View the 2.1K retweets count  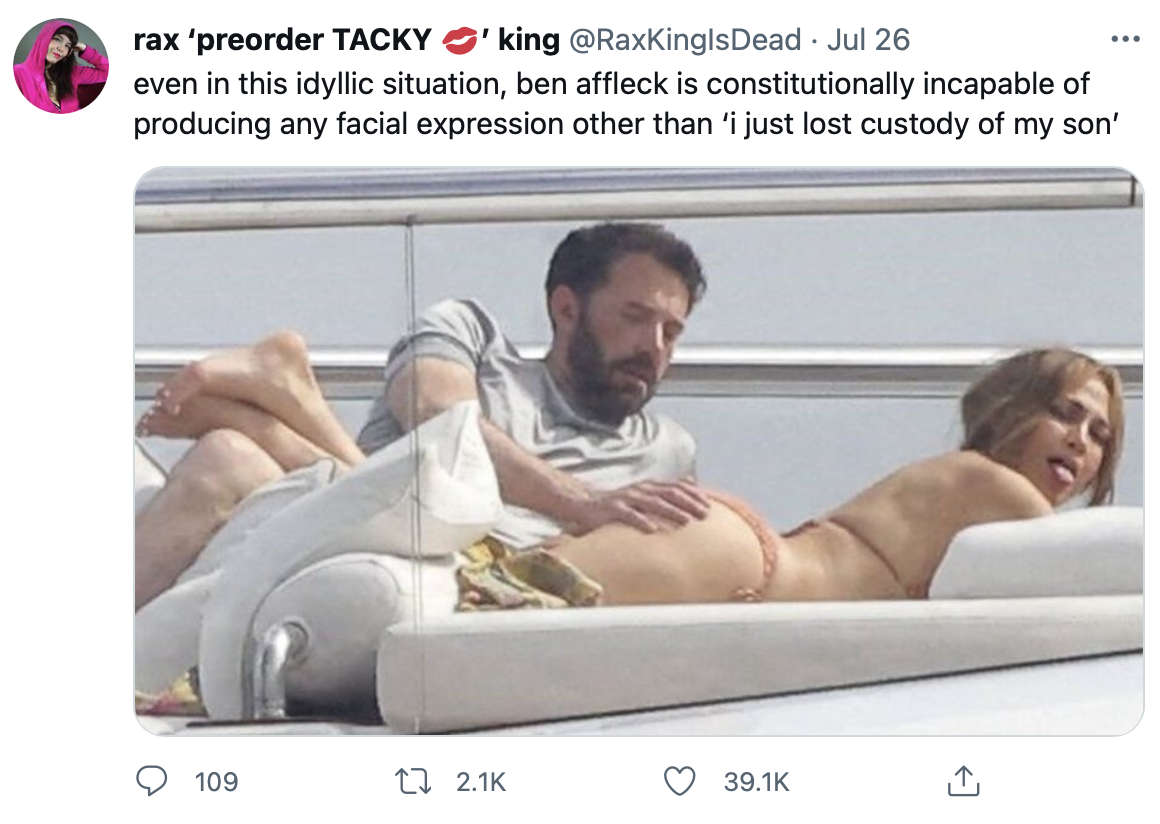click(481, 782)
